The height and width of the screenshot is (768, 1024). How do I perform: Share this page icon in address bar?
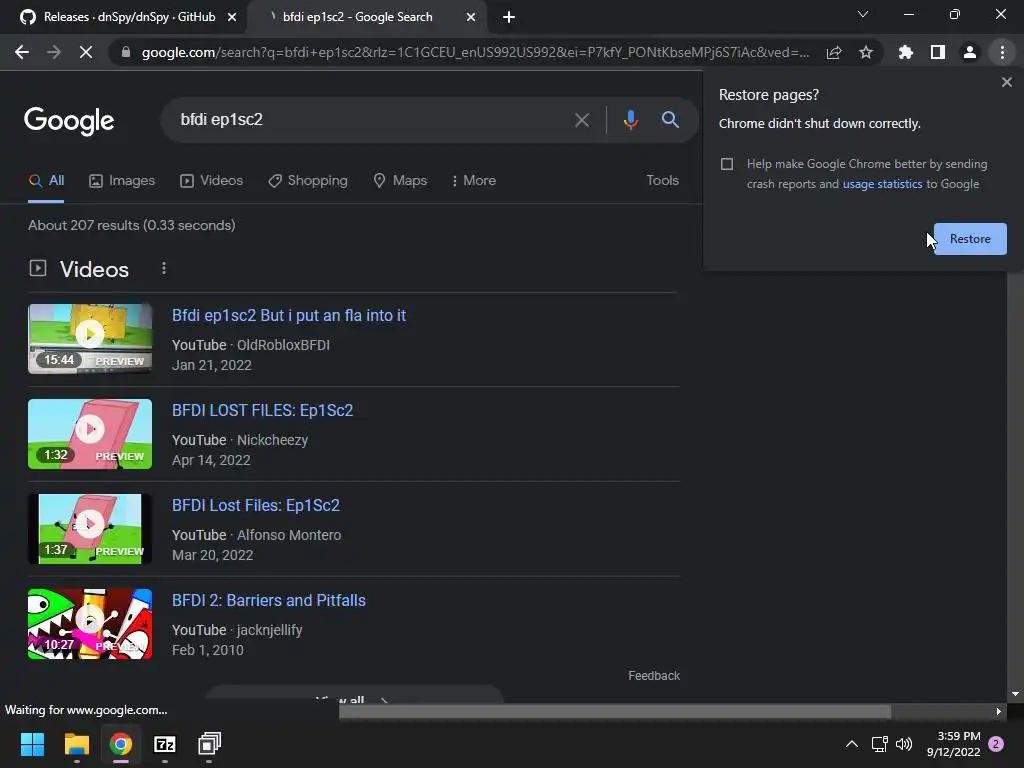click(x=834, y=52)
